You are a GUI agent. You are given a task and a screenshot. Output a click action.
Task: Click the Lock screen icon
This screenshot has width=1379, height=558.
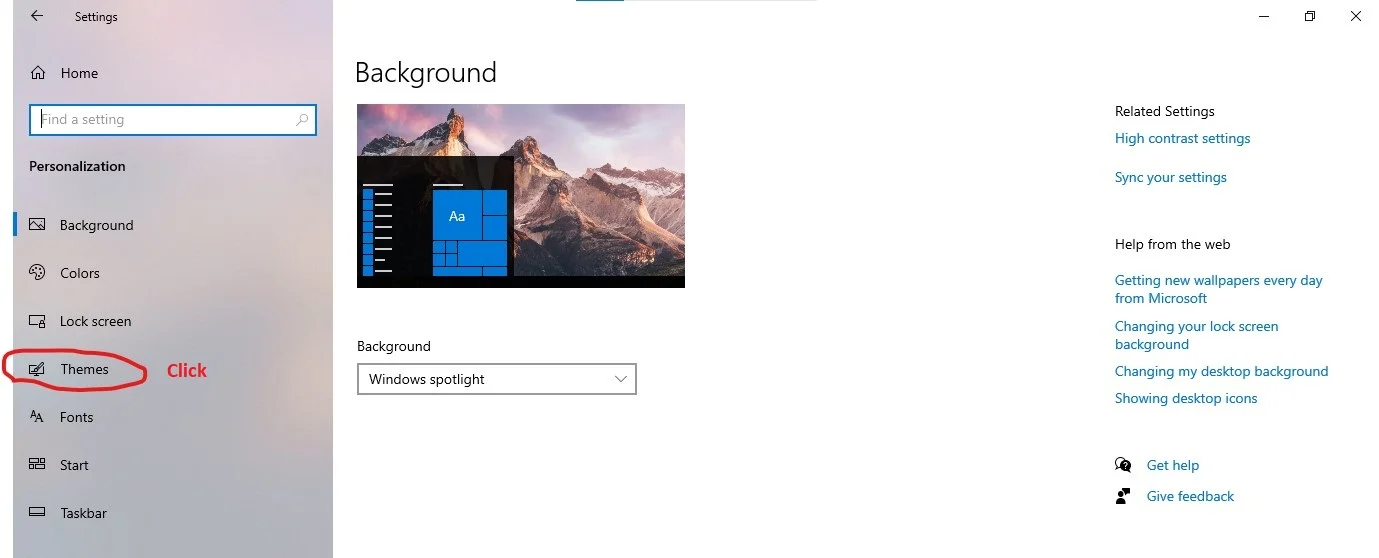pos(37,321)
